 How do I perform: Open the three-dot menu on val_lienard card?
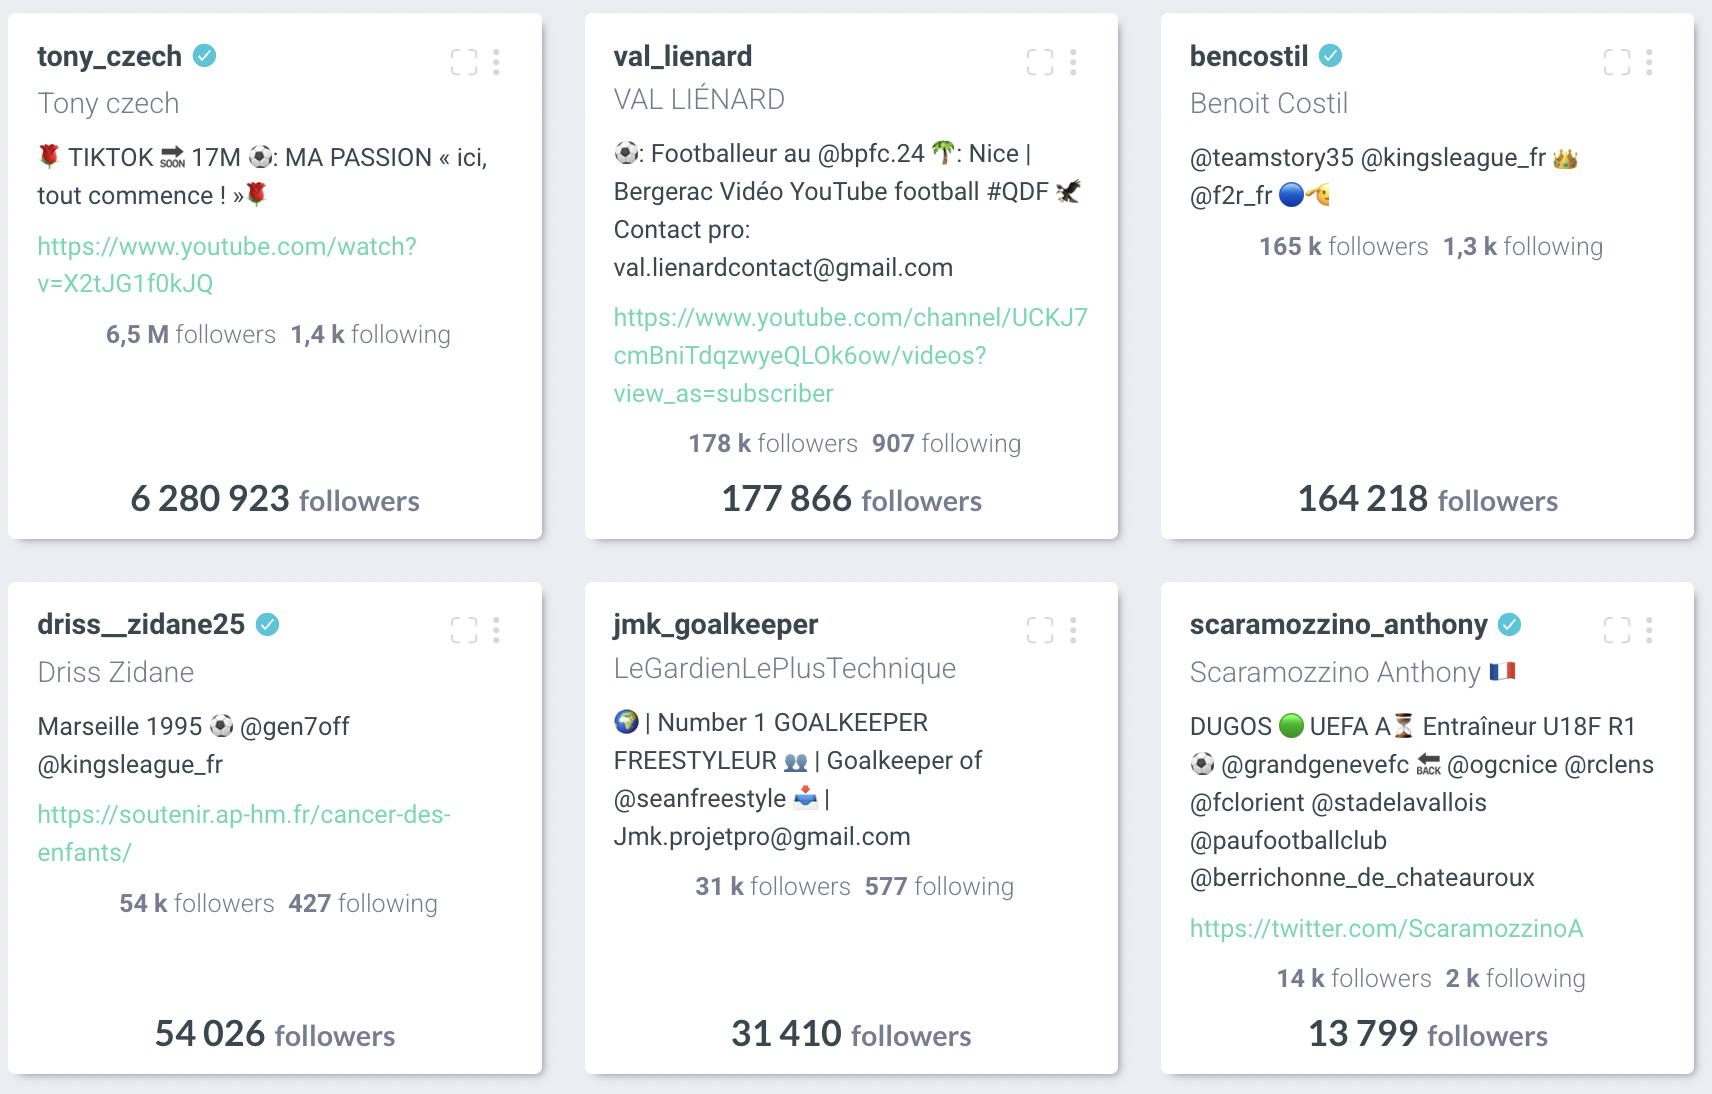(x=1073, y=62)
